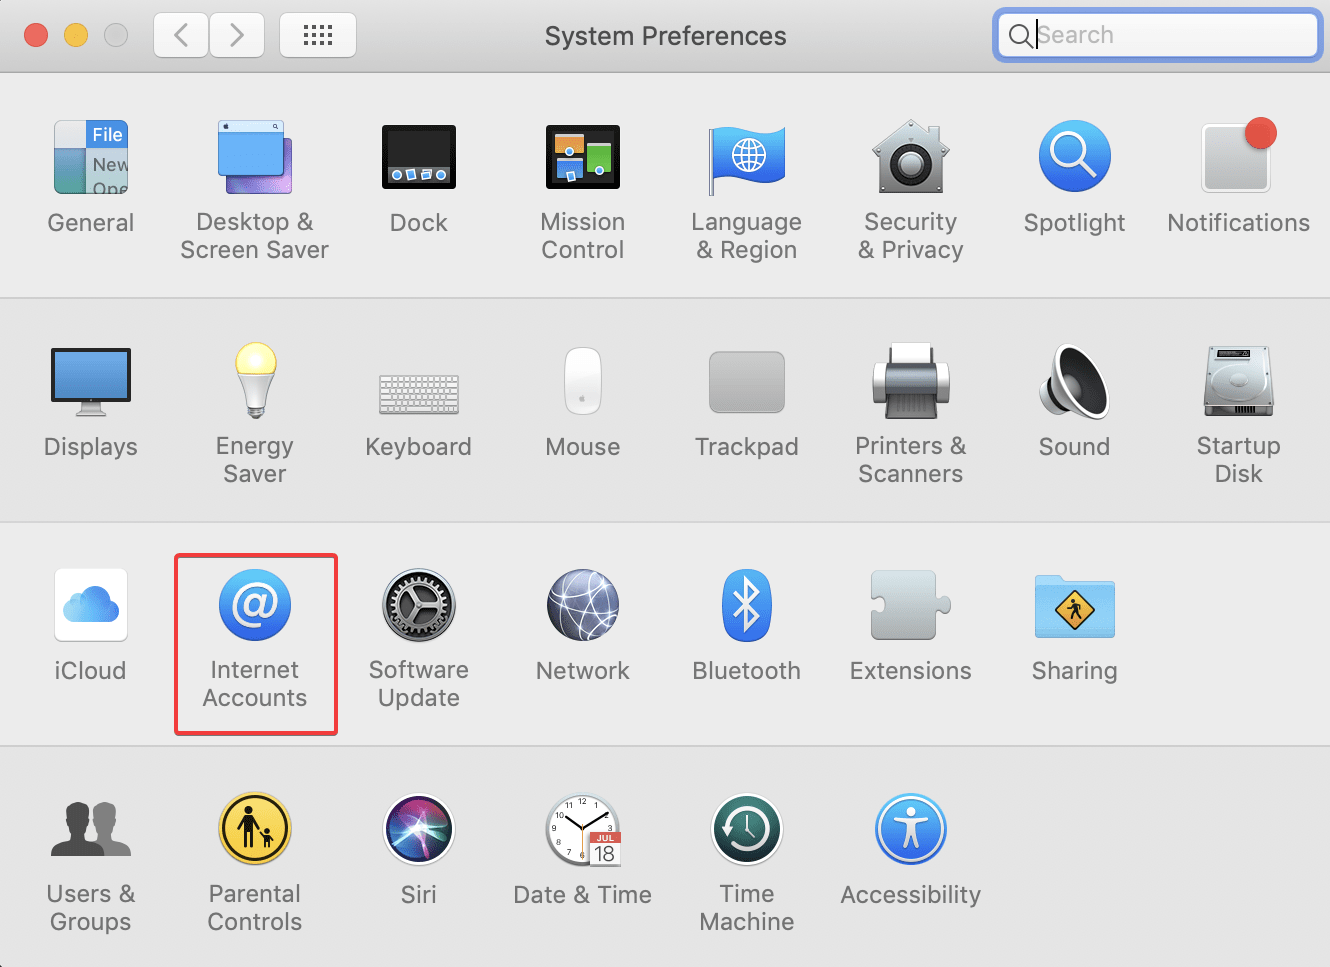Open Printers & Scanners settings
The height and width of the screenshot is (967, 1330).
[910, 410]
